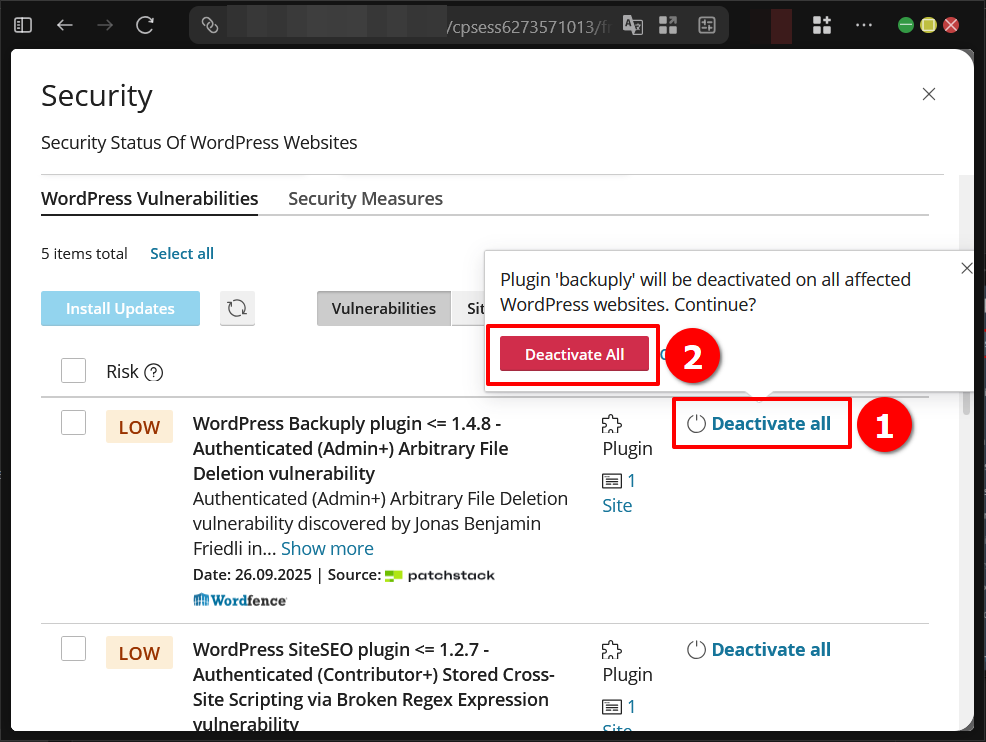Click the Select all link
Viewport: 986px width, 742px height.
(x=182, y=253)
